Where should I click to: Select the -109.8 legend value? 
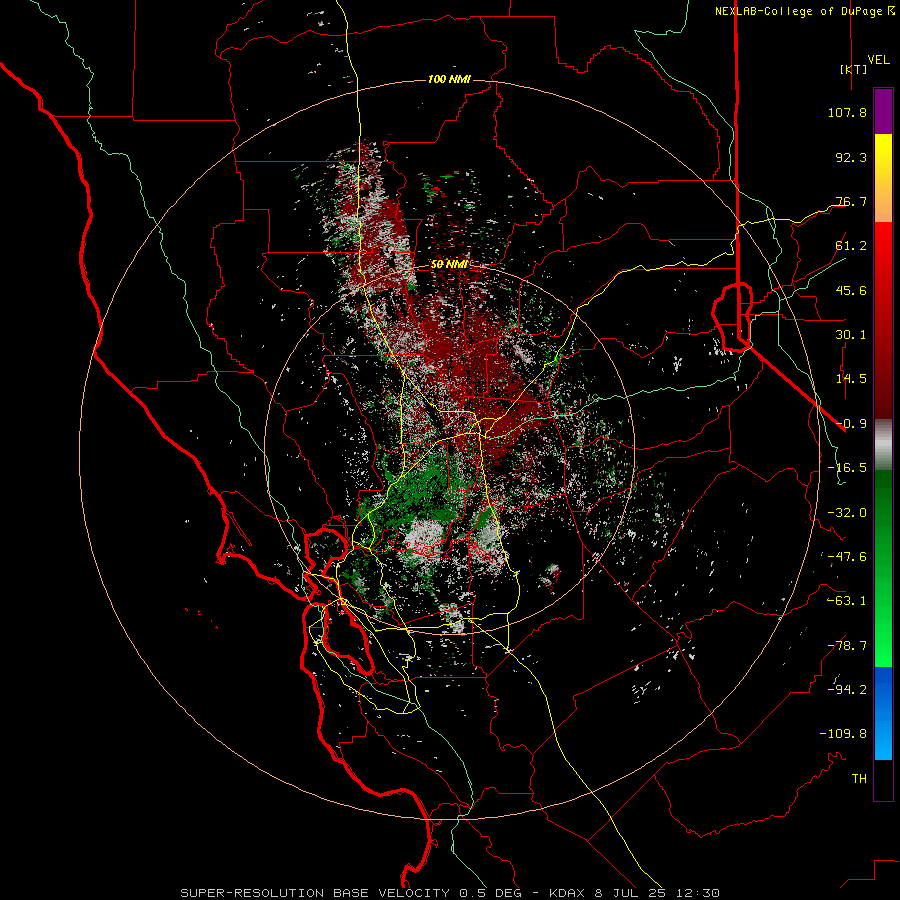click(843, 734)
